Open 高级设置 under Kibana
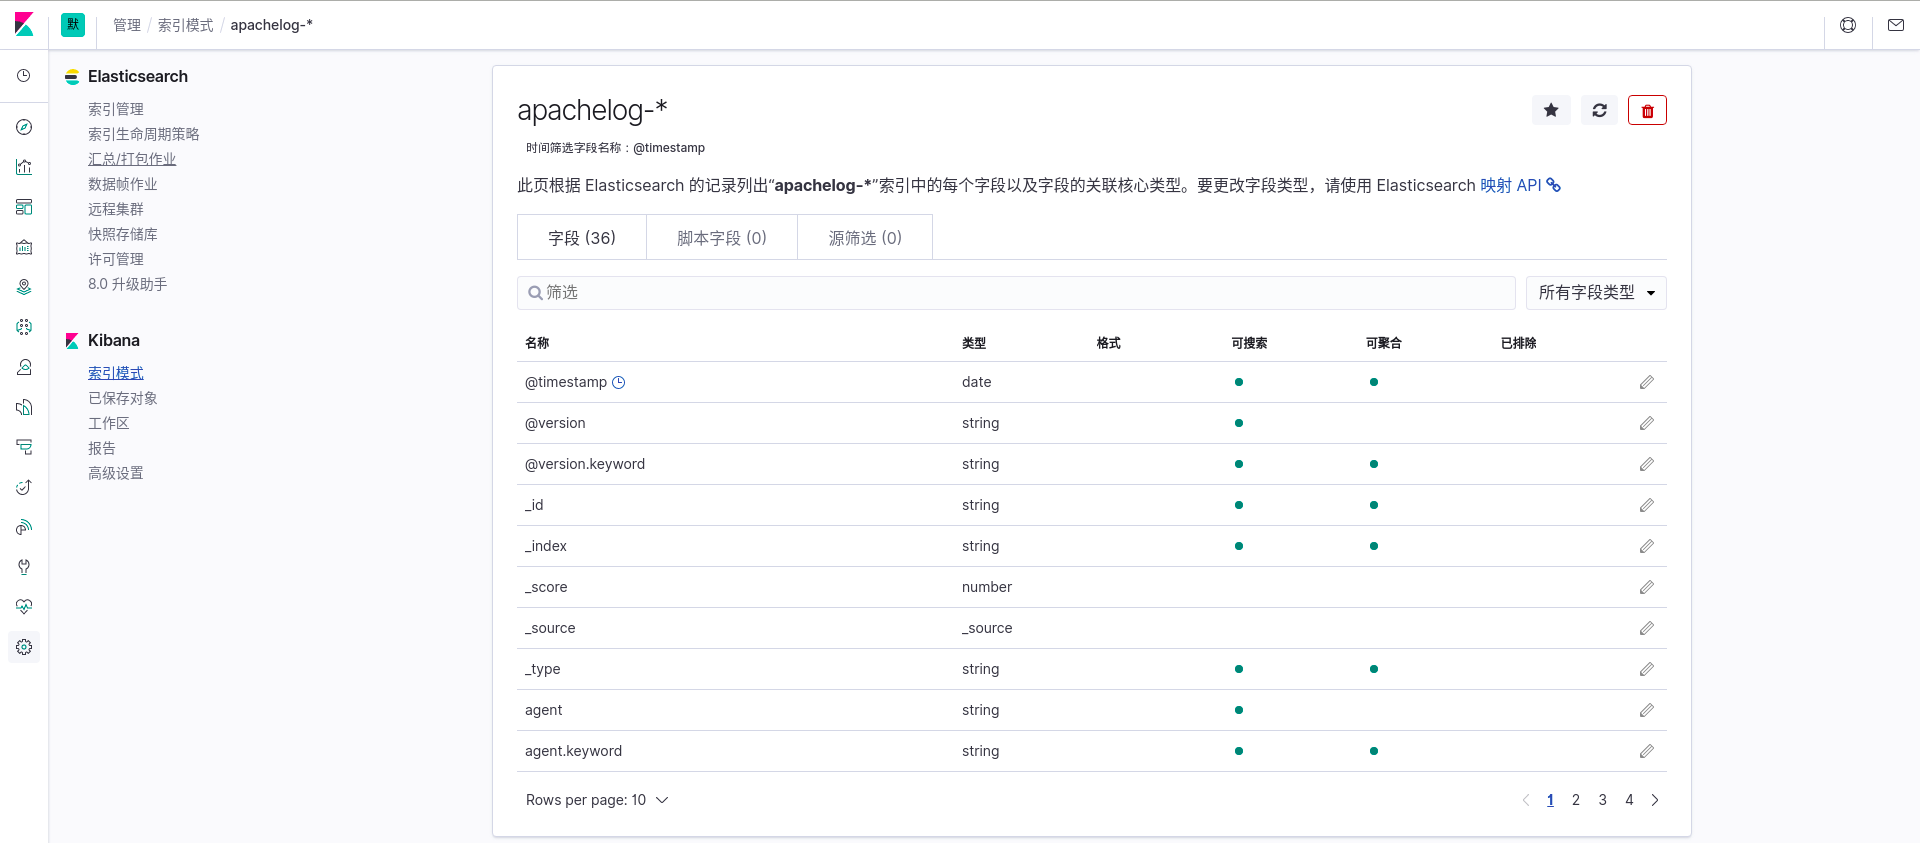Image resolution: width=1920 pixels, height=843 pixels. tap(116, 473)
